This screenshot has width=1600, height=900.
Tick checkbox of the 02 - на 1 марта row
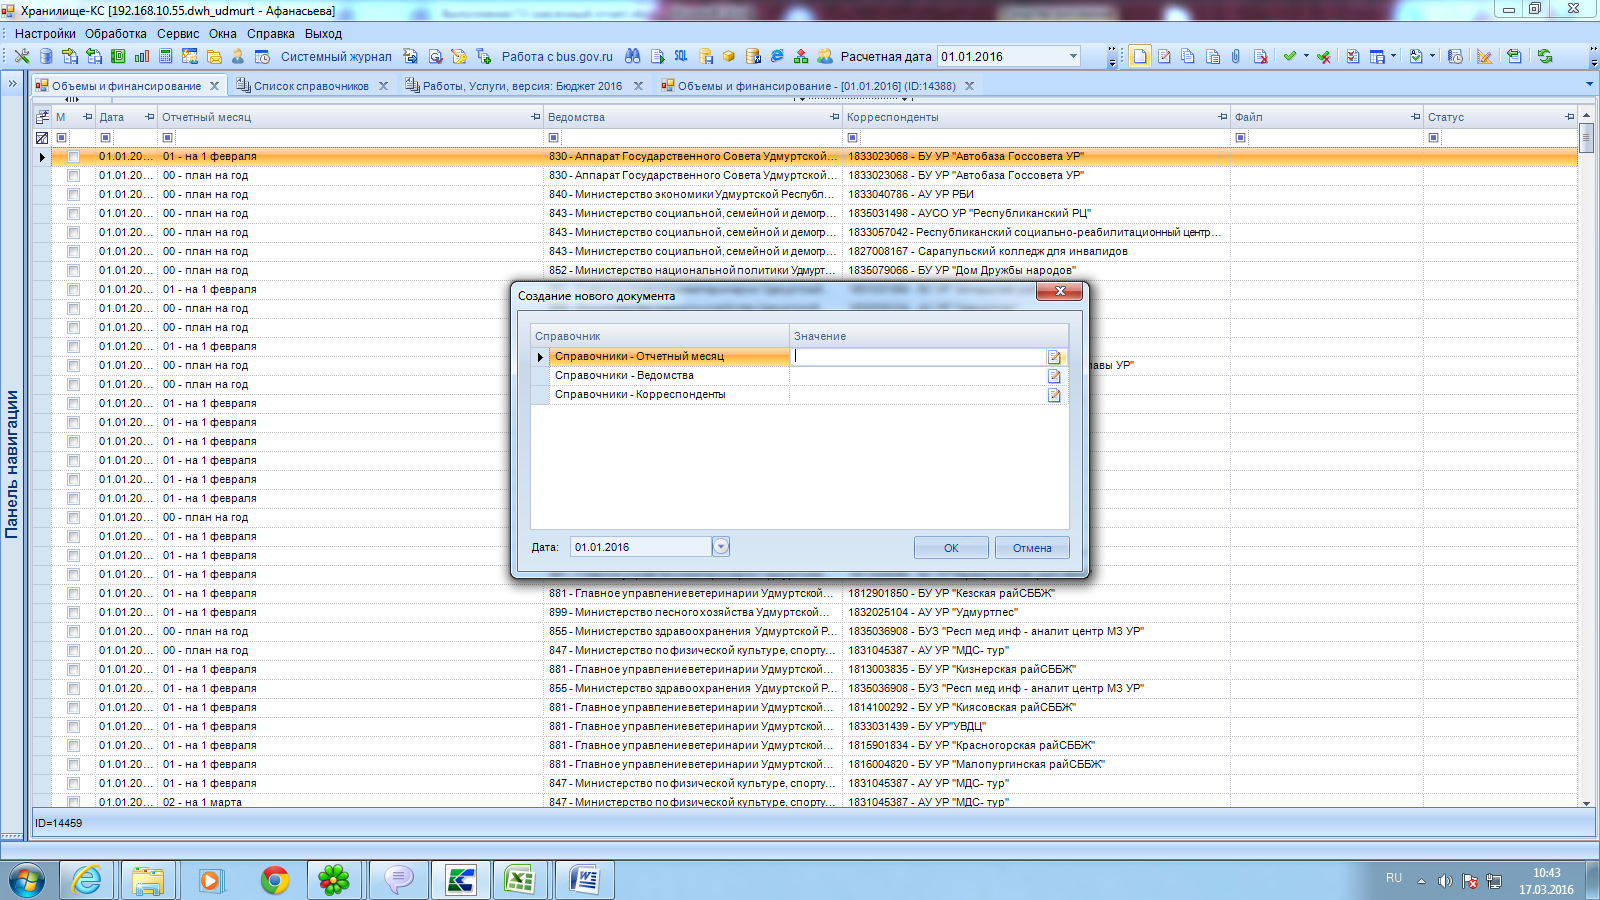(x=73, y=802)
